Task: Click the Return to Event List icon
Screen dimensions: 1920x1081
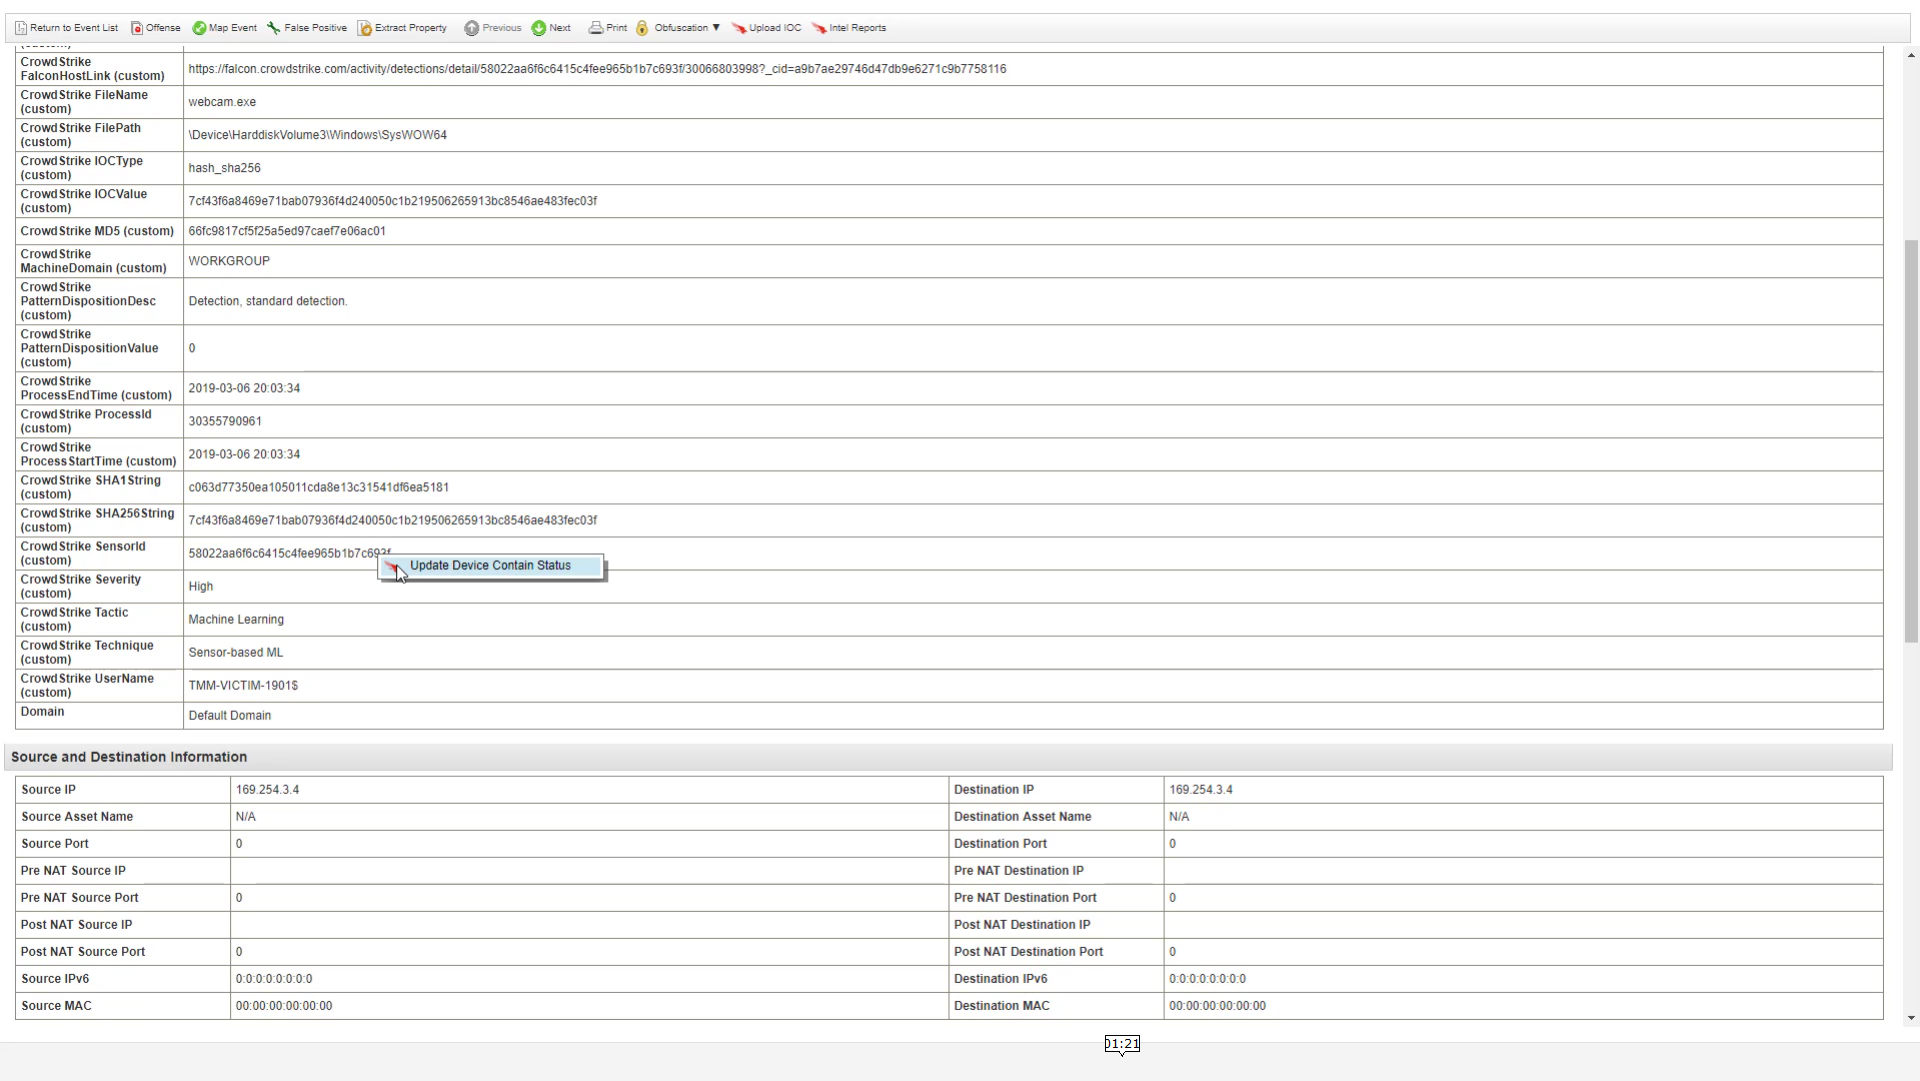Action: pyautogui.click(x=21, y=28)
